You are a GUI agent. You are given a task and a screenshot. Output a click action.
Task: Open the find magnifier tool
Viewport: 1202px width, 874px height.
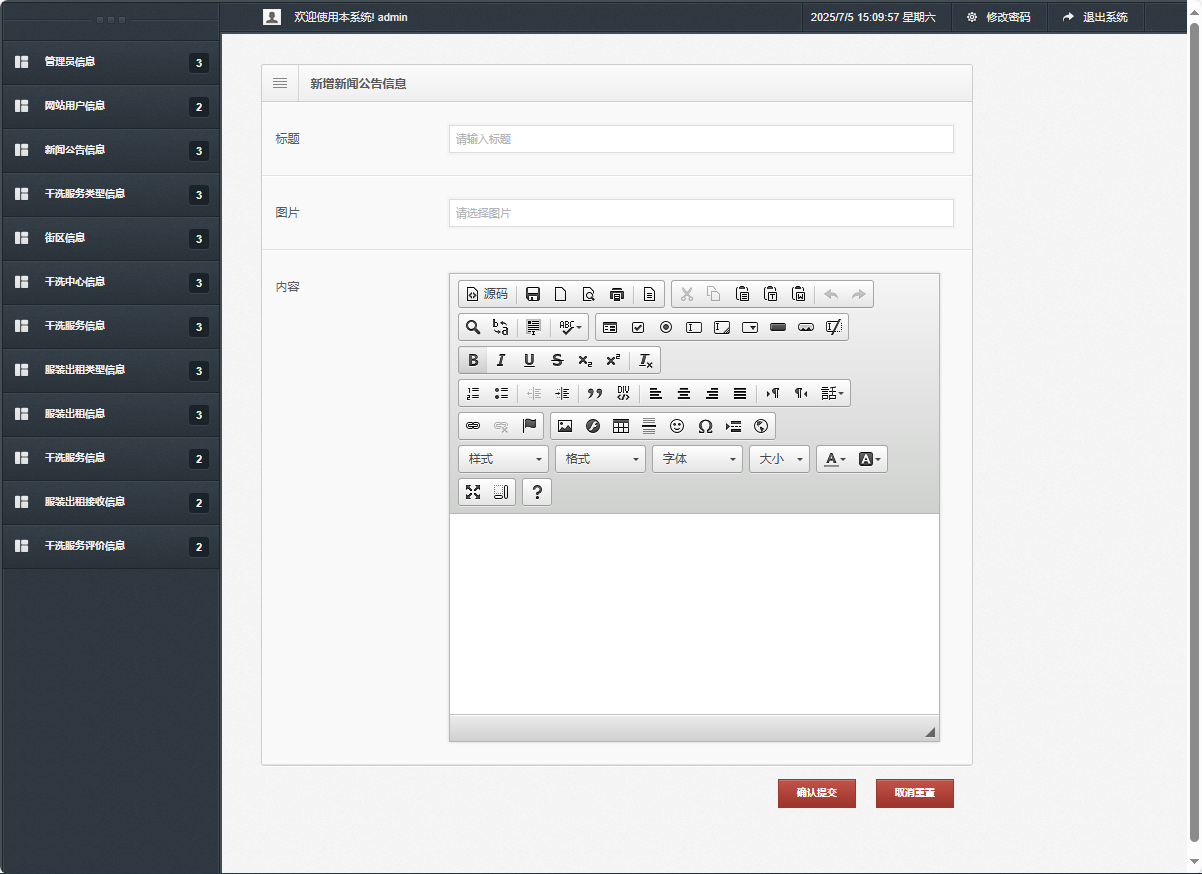coord(473,327)
